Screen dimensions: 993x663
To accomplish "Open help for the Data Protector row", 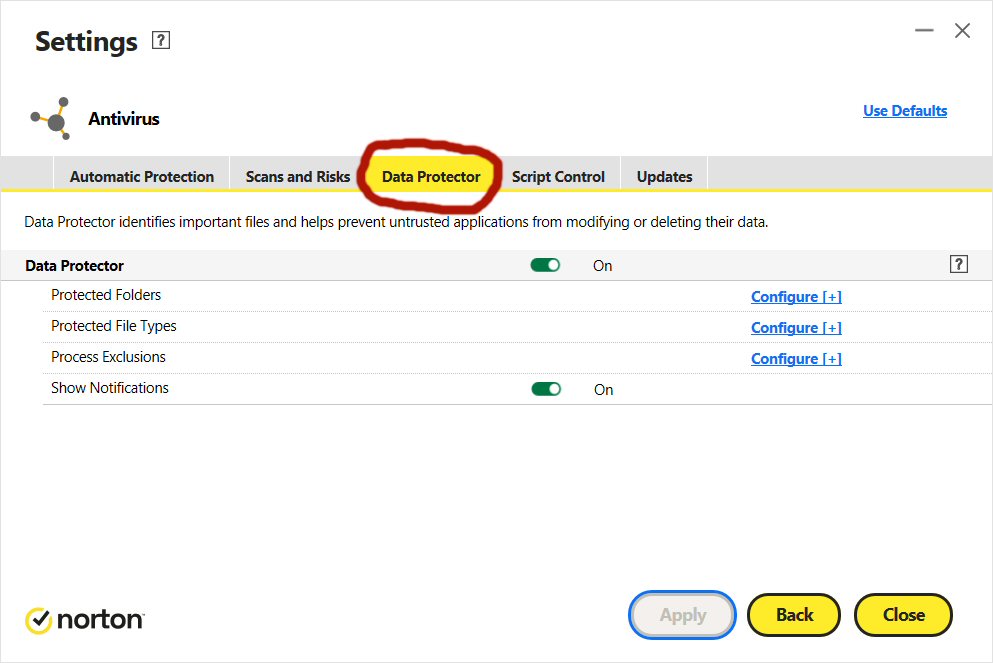I will pyautogui.click(x=959, y=264).
